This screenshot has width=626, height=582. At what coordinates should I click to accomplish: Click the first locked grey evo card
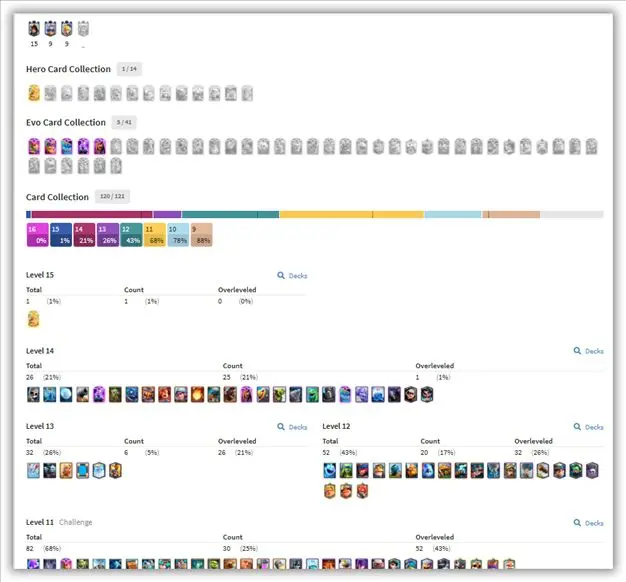(116, 146)
